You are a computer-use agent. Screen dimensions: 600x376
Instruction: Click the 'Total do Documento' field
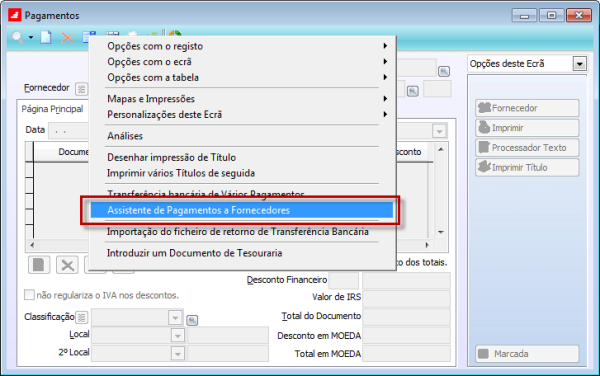406,317
